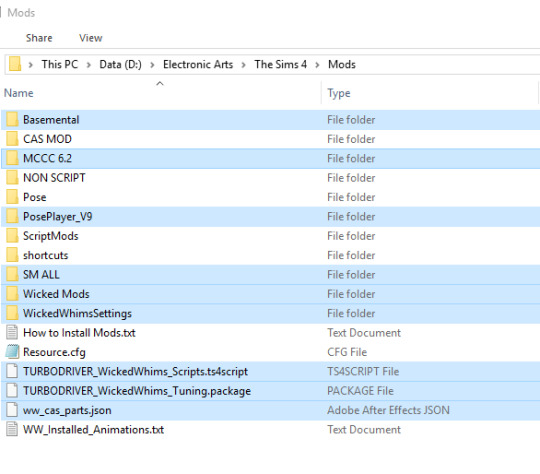This screenshot has width=540, height=474.
Task: Open the Share ribbon tab
Action: coord(39,38)
